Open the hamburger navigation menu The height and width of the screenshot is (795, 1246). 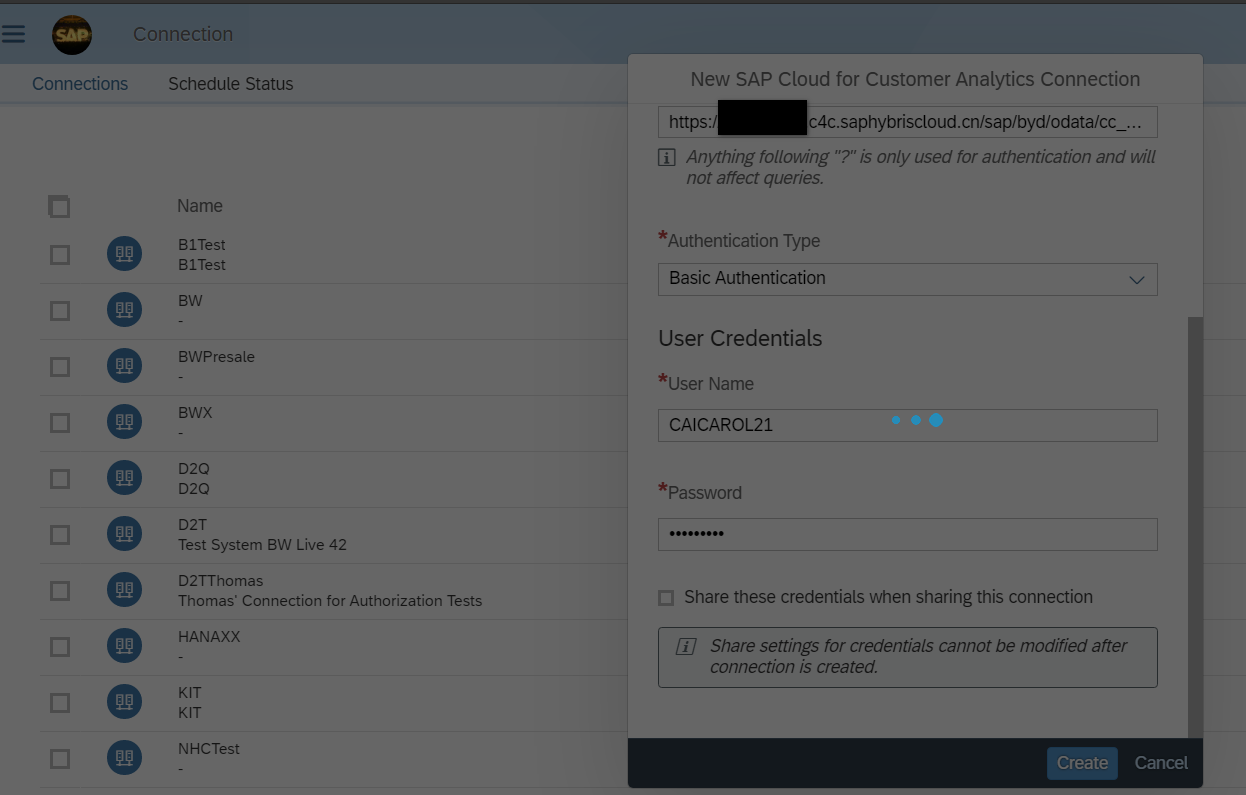(x=13, y=34)
